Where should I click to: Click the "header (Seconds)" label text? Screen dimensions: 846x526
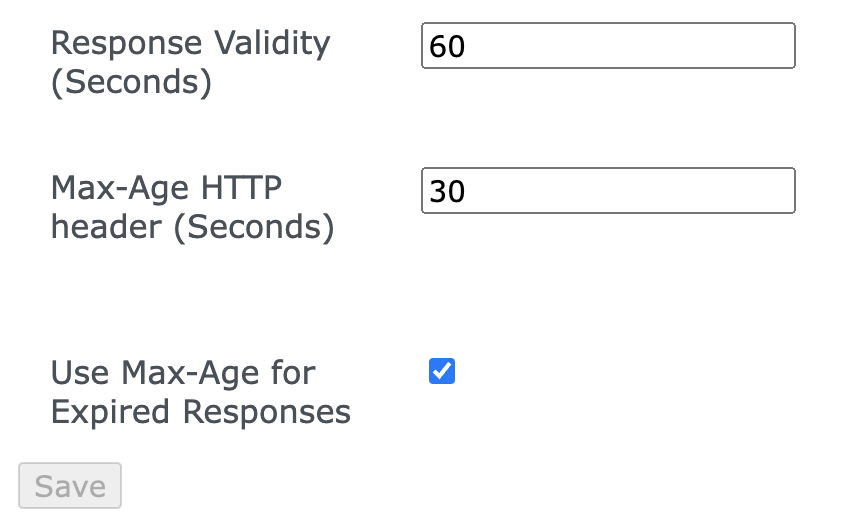point(192,227)
